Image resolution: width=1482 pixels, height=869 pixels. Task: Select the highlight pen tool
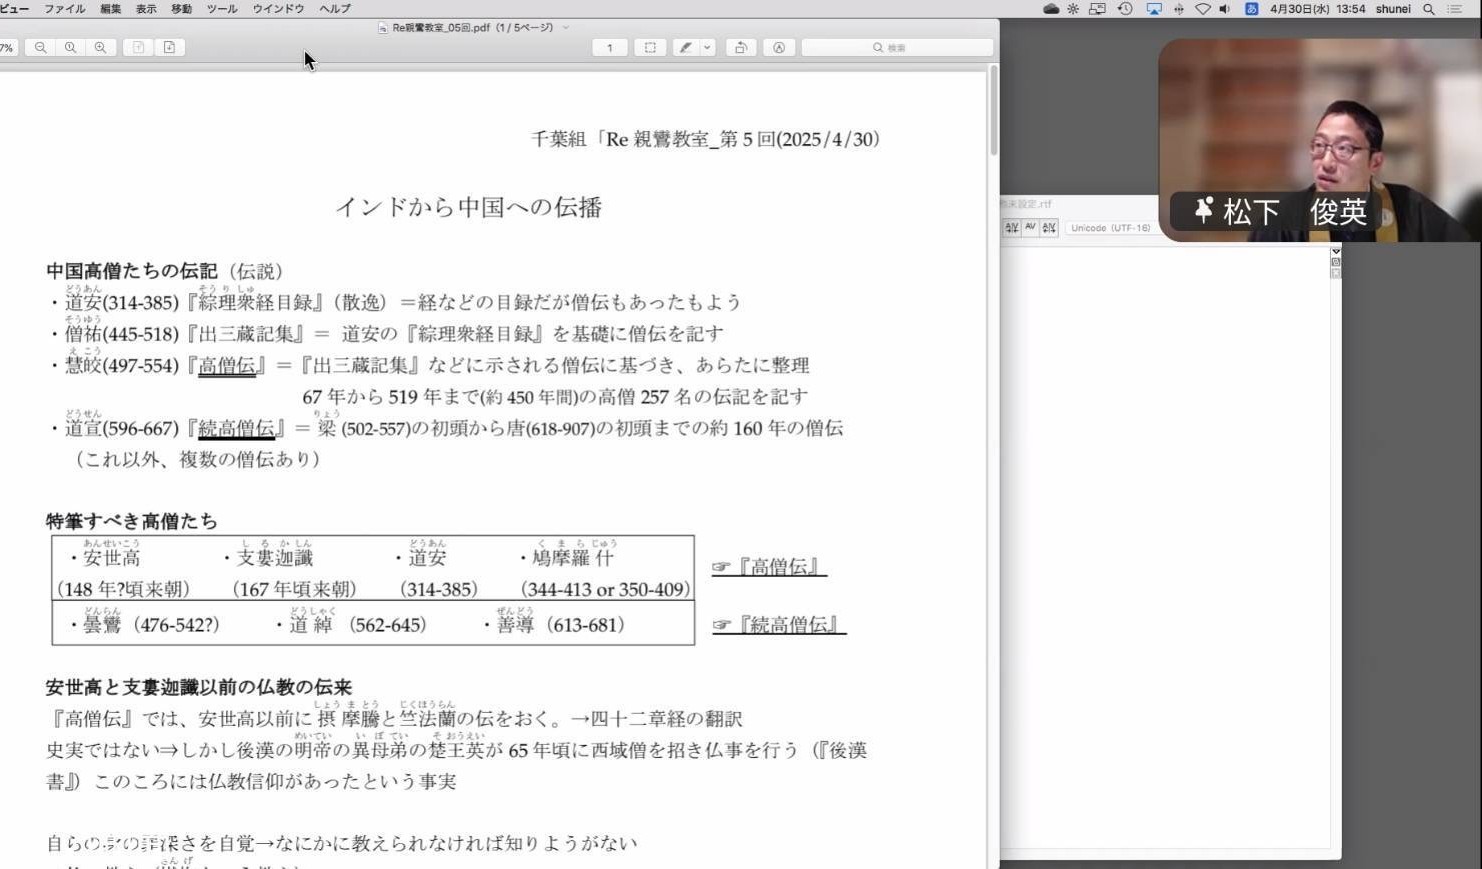(685, 47)
